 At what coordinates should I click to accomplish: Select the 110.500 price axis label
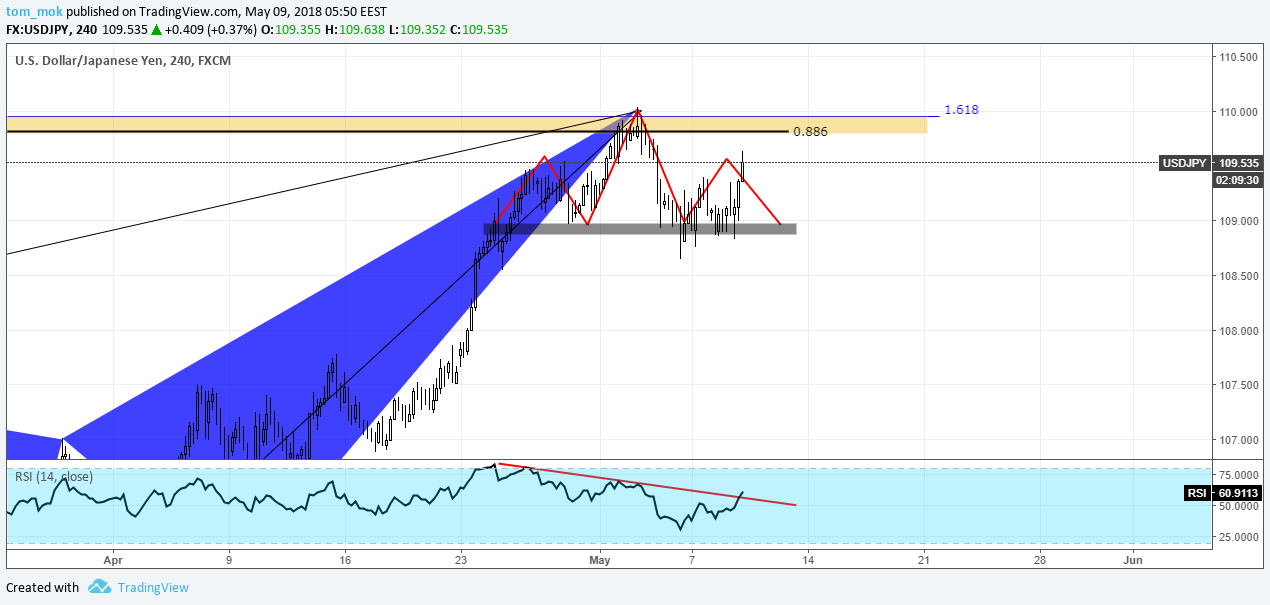click(x=1238, y=57)
